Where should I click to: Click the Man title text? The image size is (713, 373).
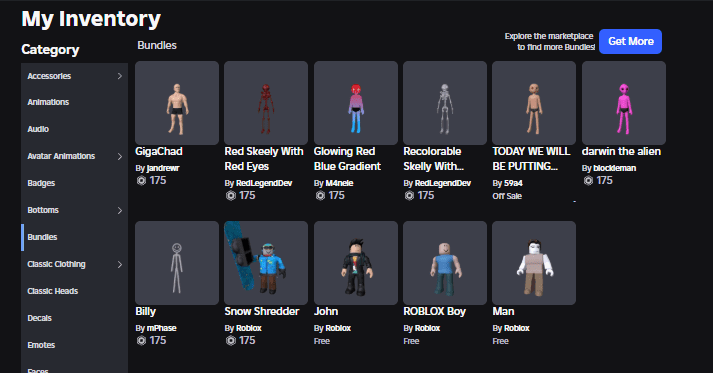pyautogui.click(x=503, y=312)
